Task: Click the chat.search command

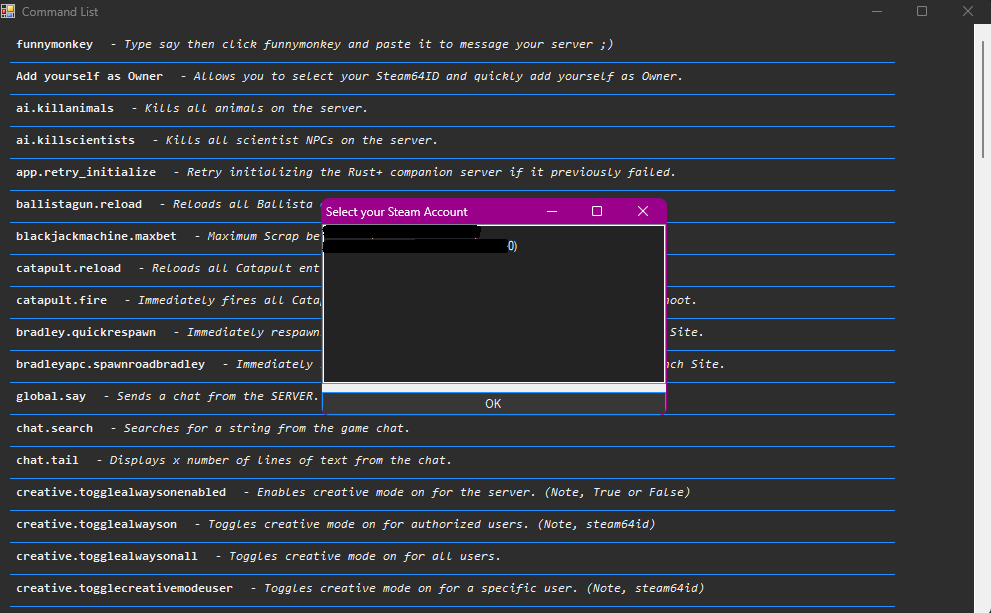Action: [x=54, y=428]
